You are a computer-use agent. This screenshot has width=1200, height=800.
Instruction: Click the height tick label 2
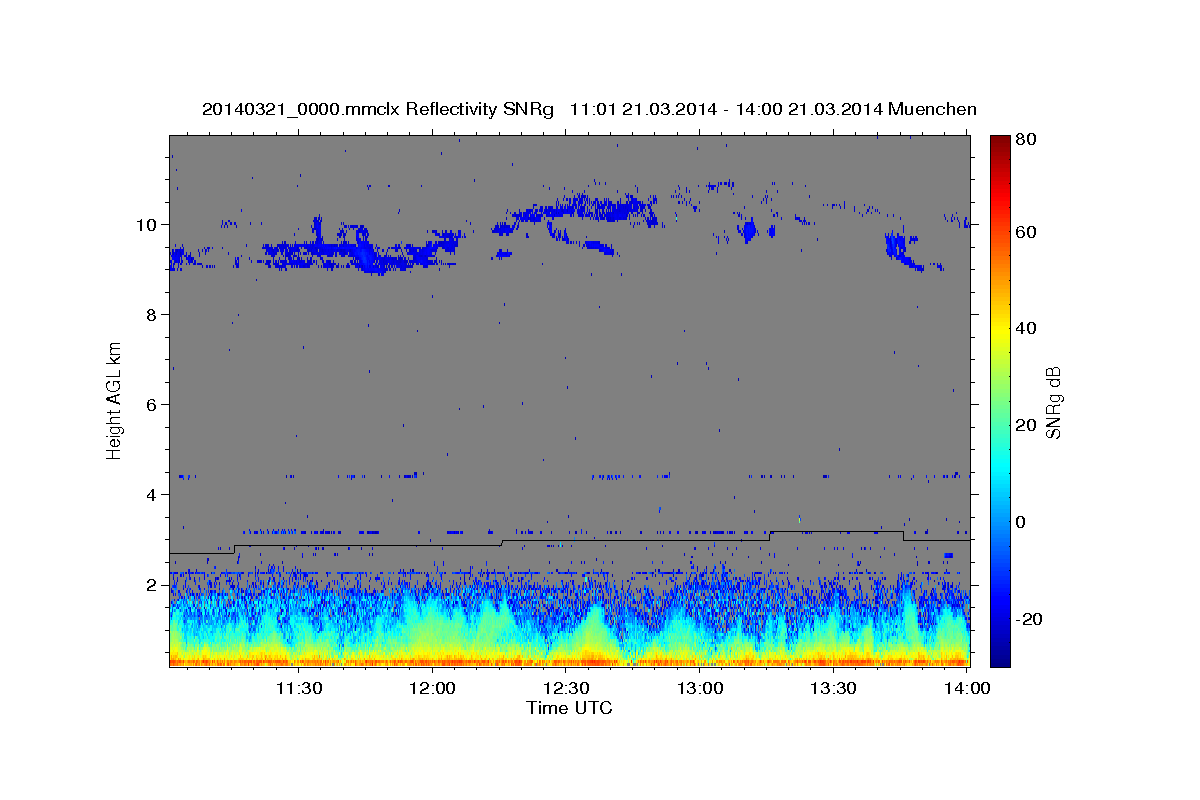[153, 585]
